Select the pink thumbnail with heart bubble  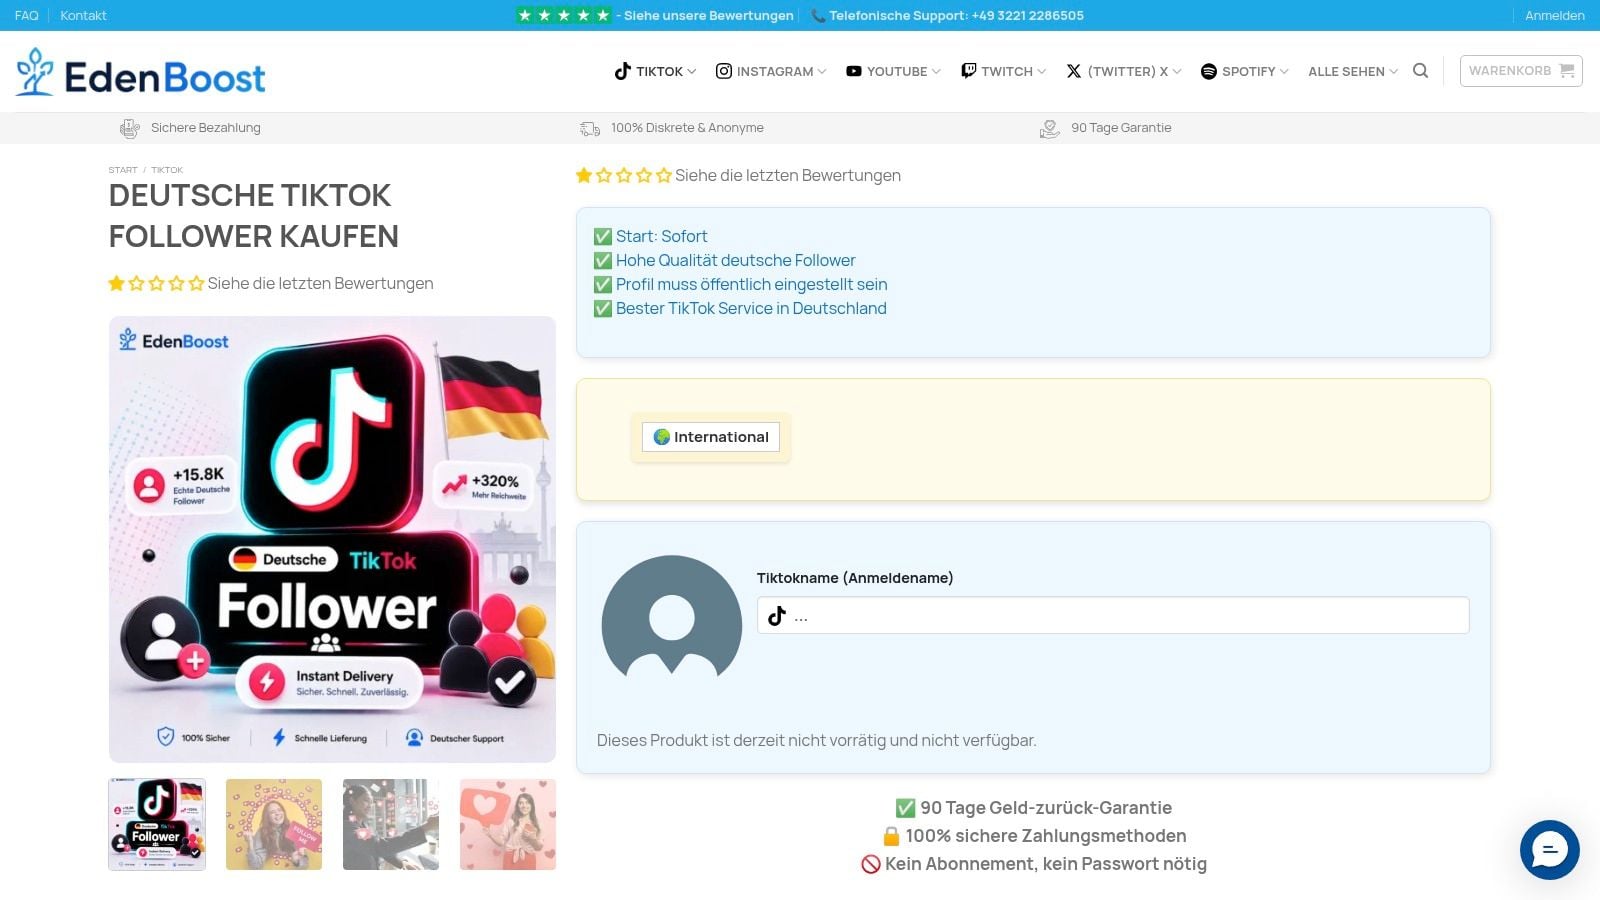pos(508,824)
